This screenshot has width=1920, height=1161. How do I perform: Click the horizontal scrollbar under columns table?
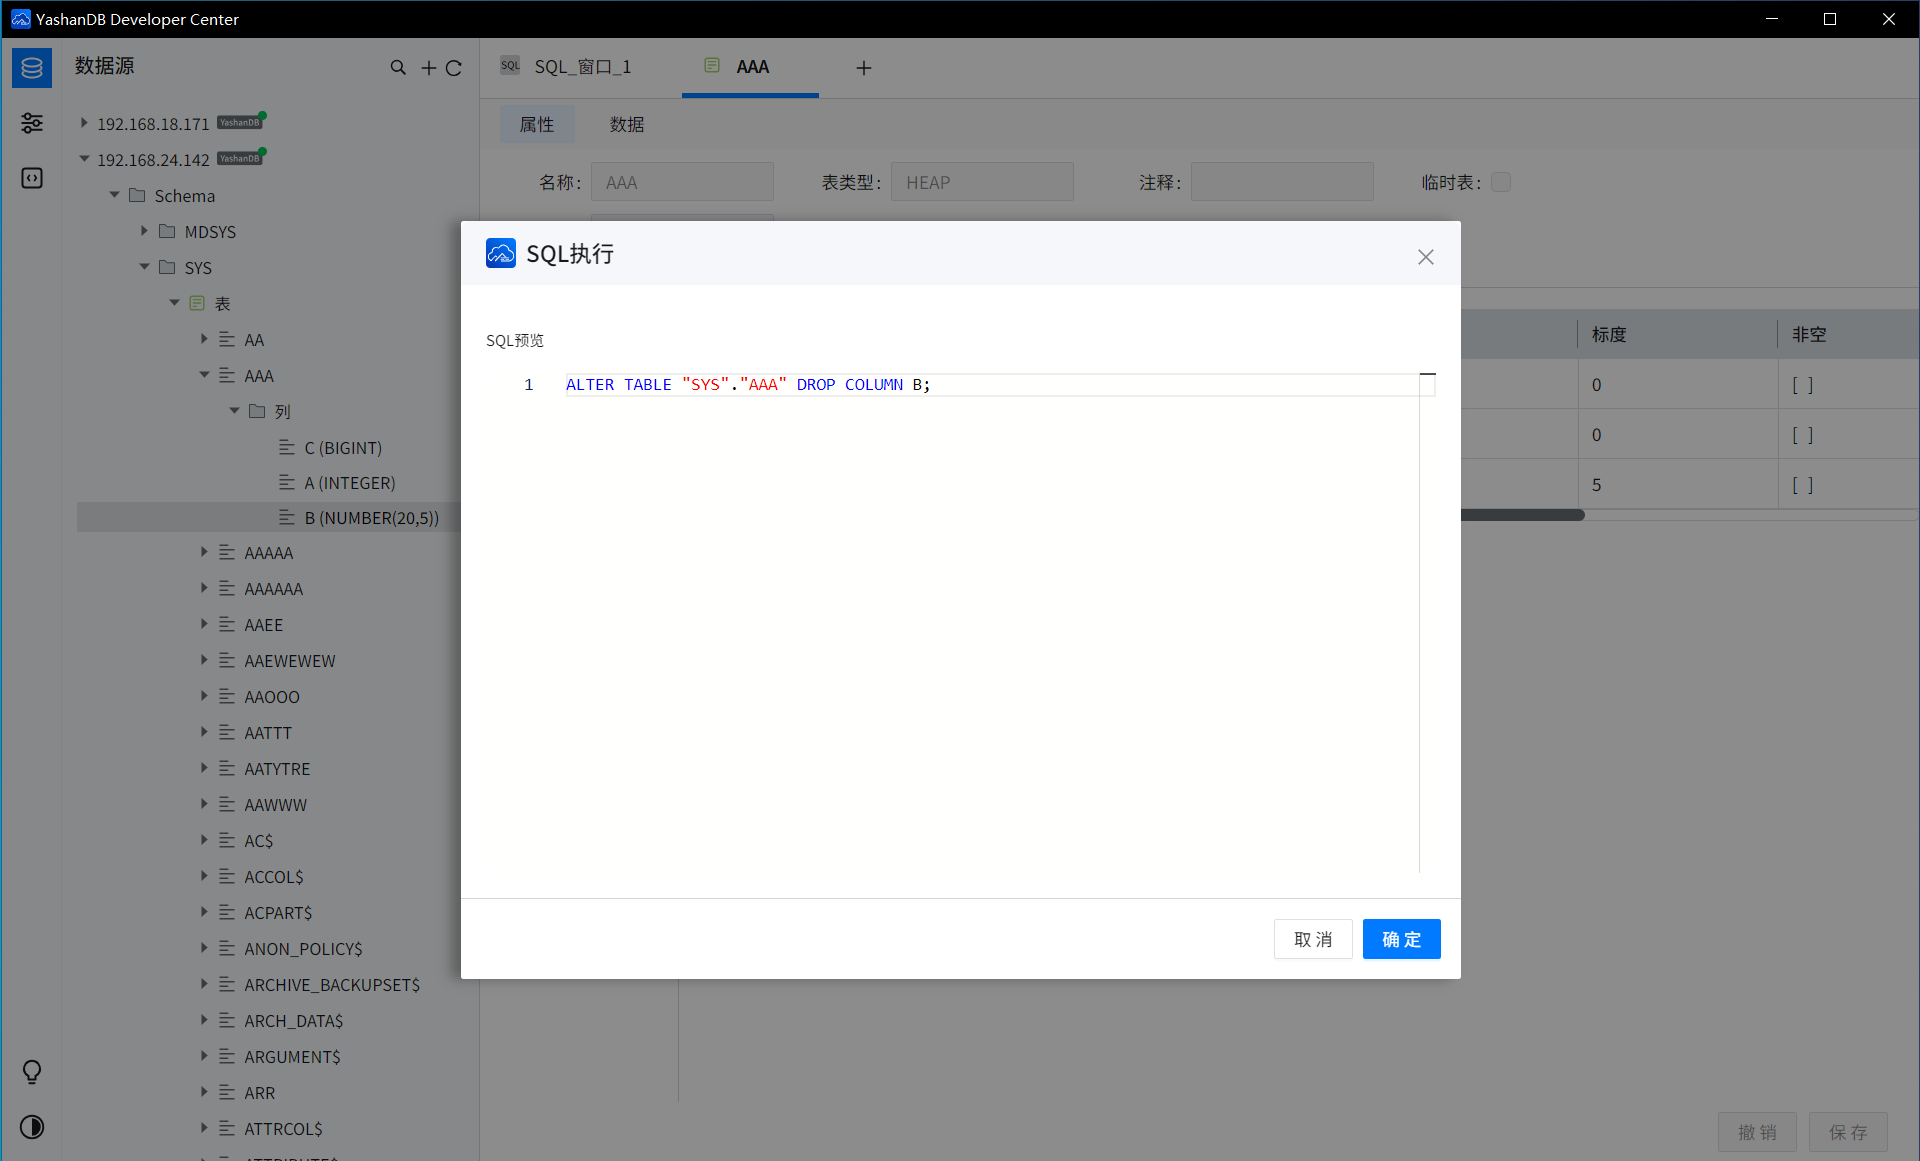[x=1522, y=516]
